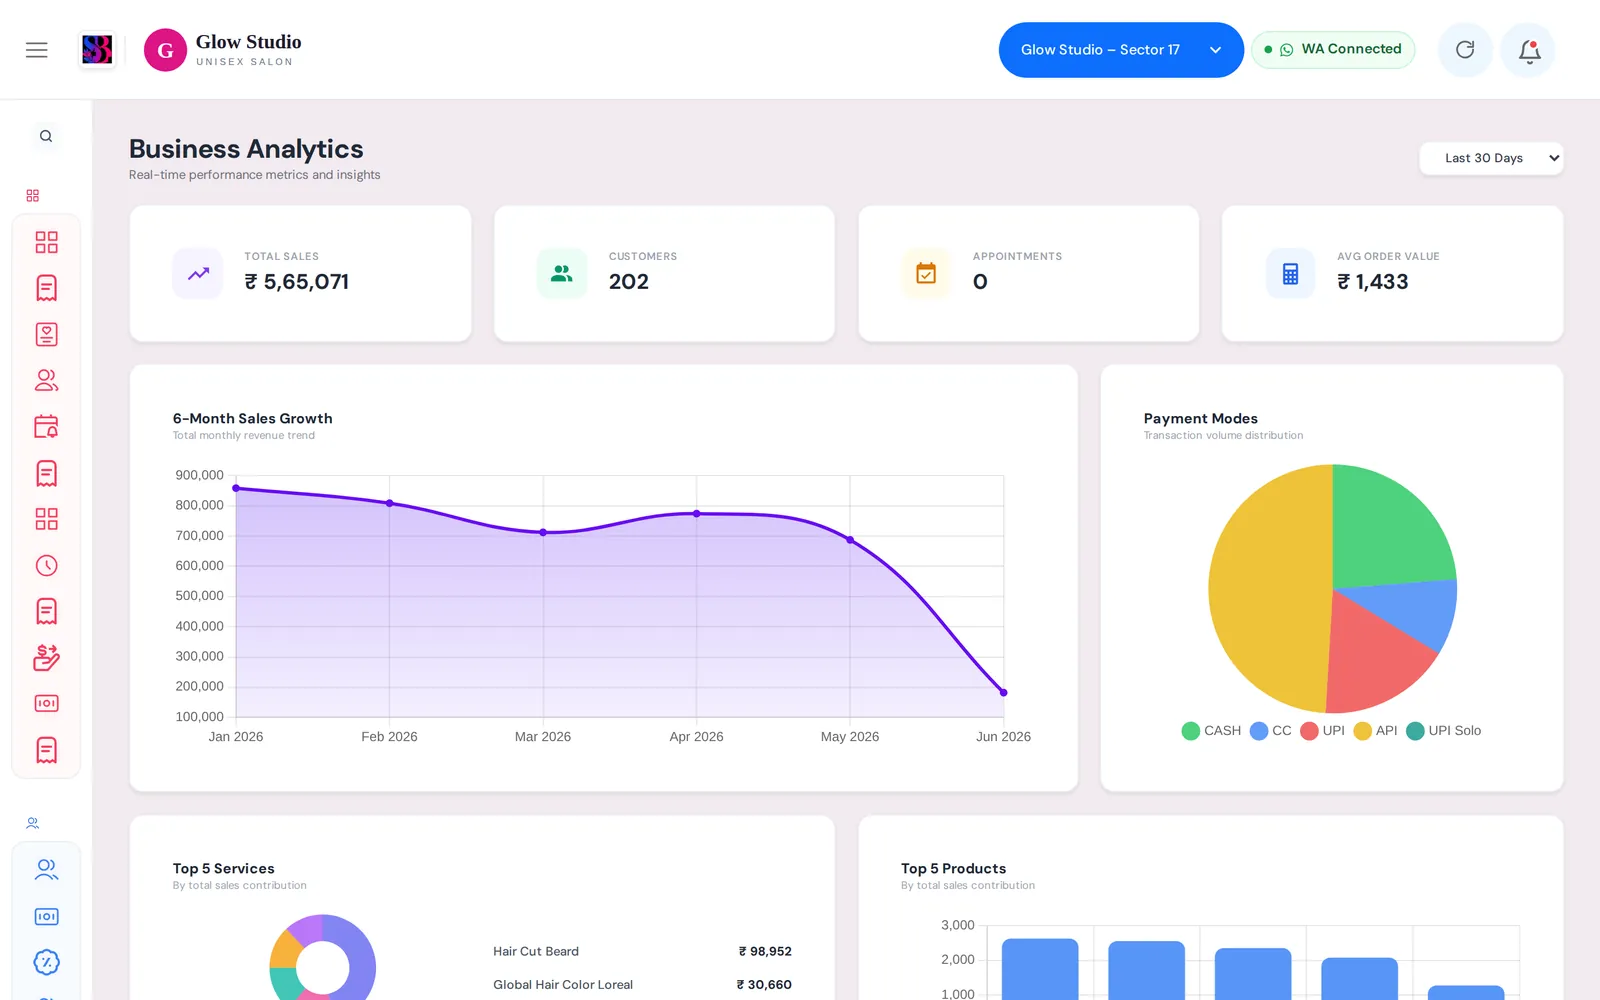Click the Appointments calendar check icon
This screenshot has height=1000, width=1600.
pos(926,273)
